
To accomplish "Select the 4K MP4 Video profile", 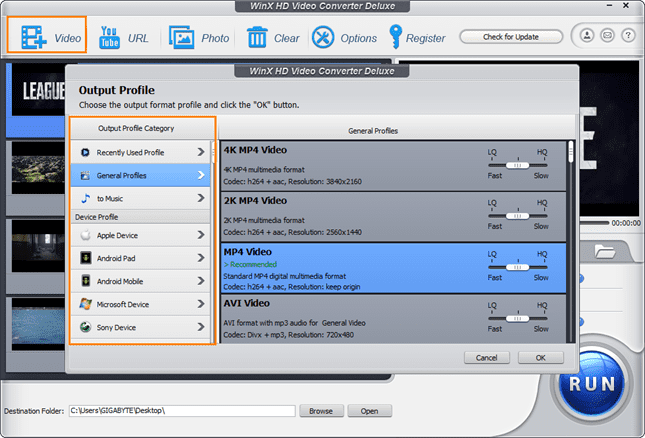I will [x=394, y=166].
